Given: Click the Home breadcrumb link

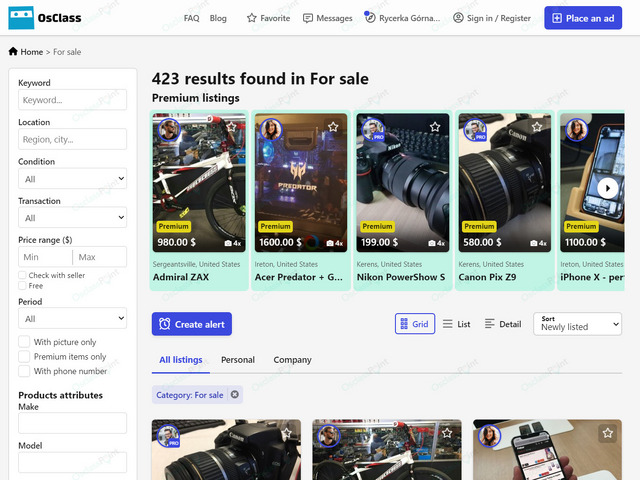Looking at the screenshot, I should pos(32,52).
